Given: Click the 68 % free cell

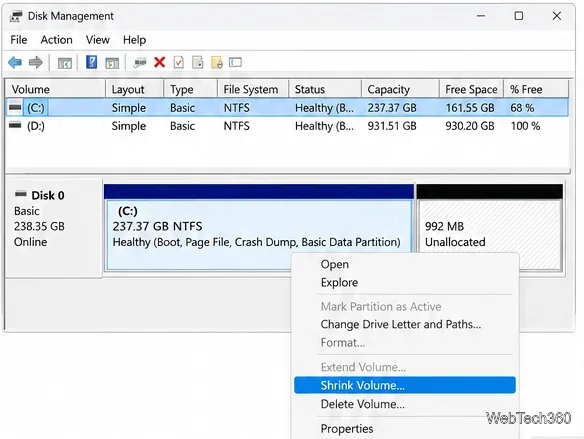Looking at the screenshot, I should (x=522, y=108).
